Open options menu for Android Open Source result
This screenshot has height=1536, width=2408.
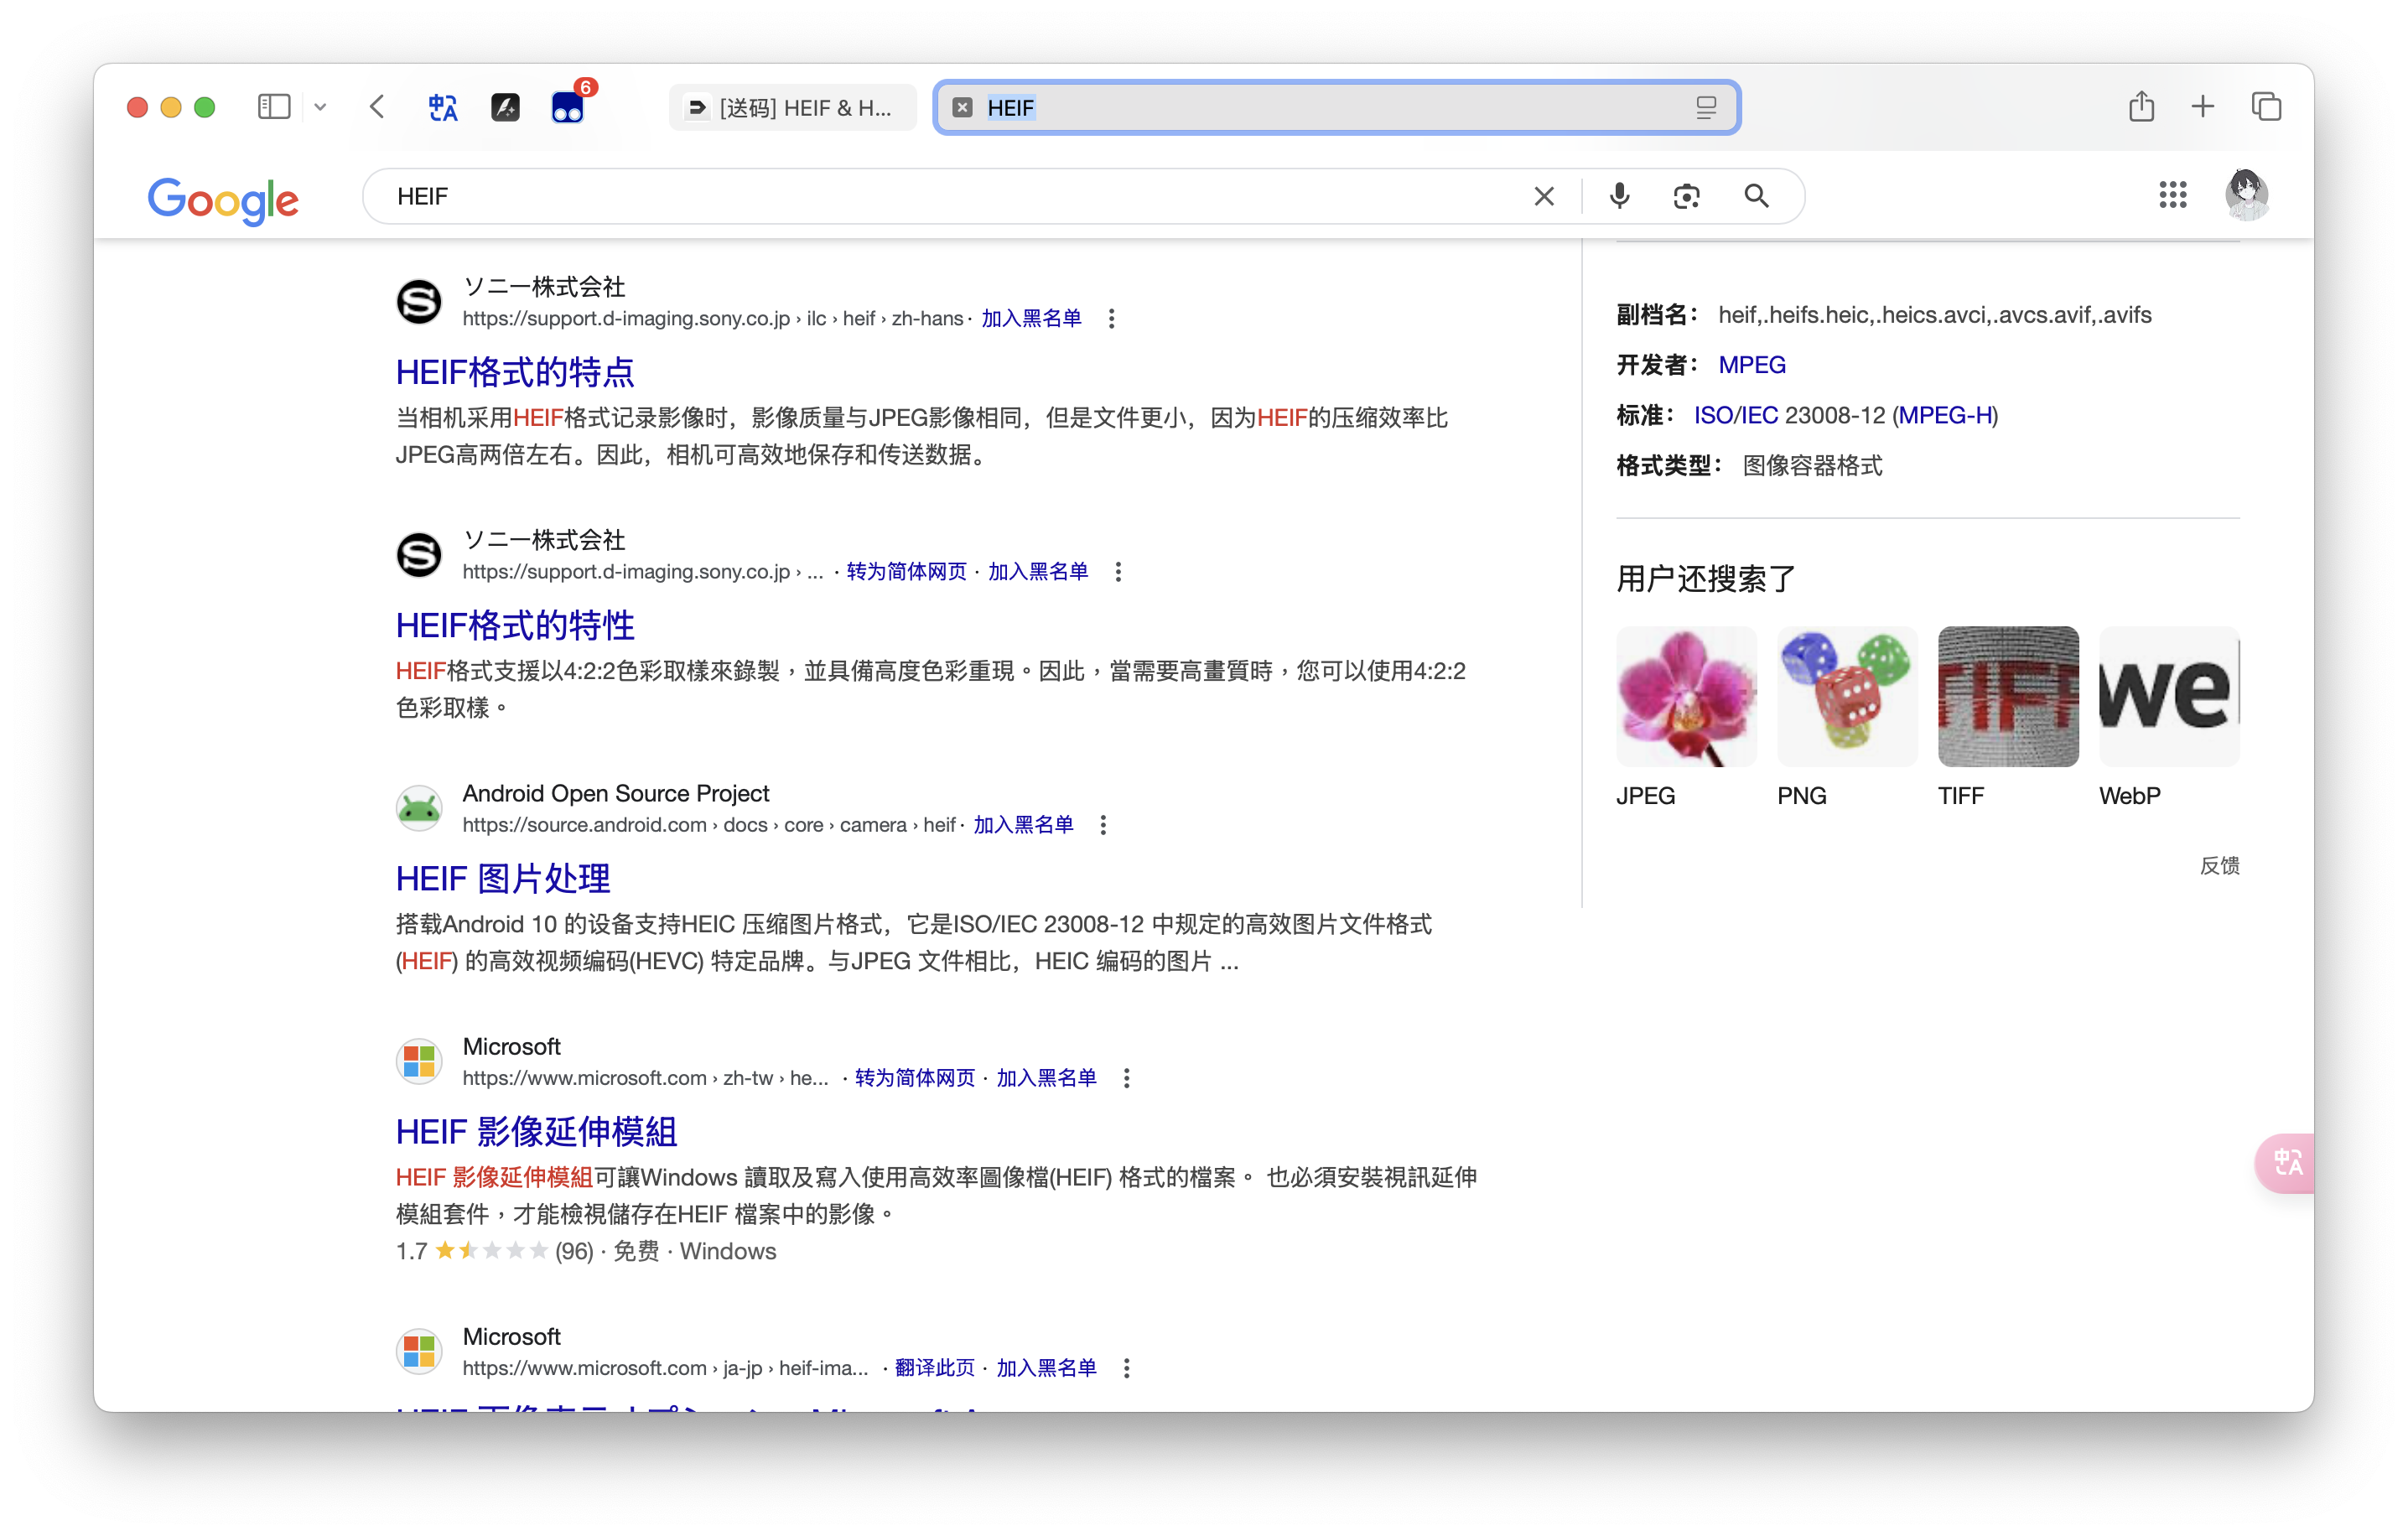pyautogui.click(x=1103, y=825)
